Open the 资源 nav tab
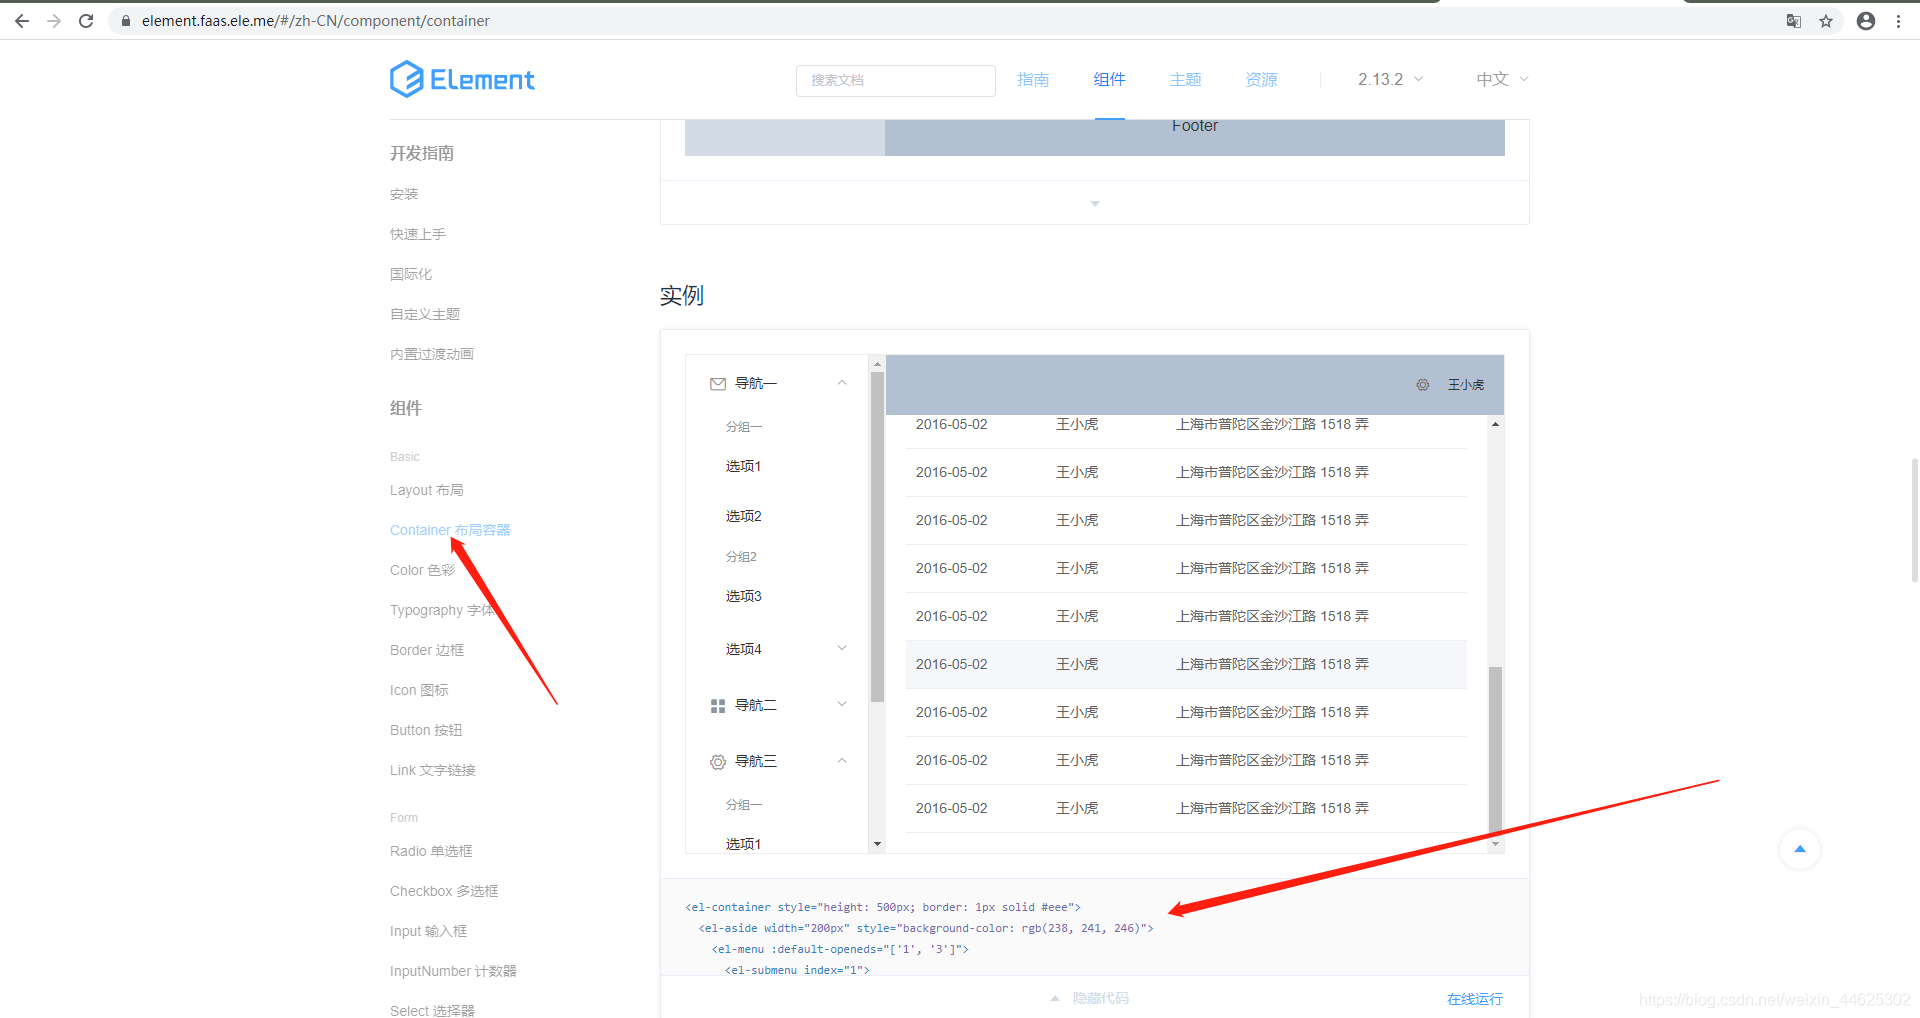The height and width of the screenshot is (1018, 1920). (1261, 79)
